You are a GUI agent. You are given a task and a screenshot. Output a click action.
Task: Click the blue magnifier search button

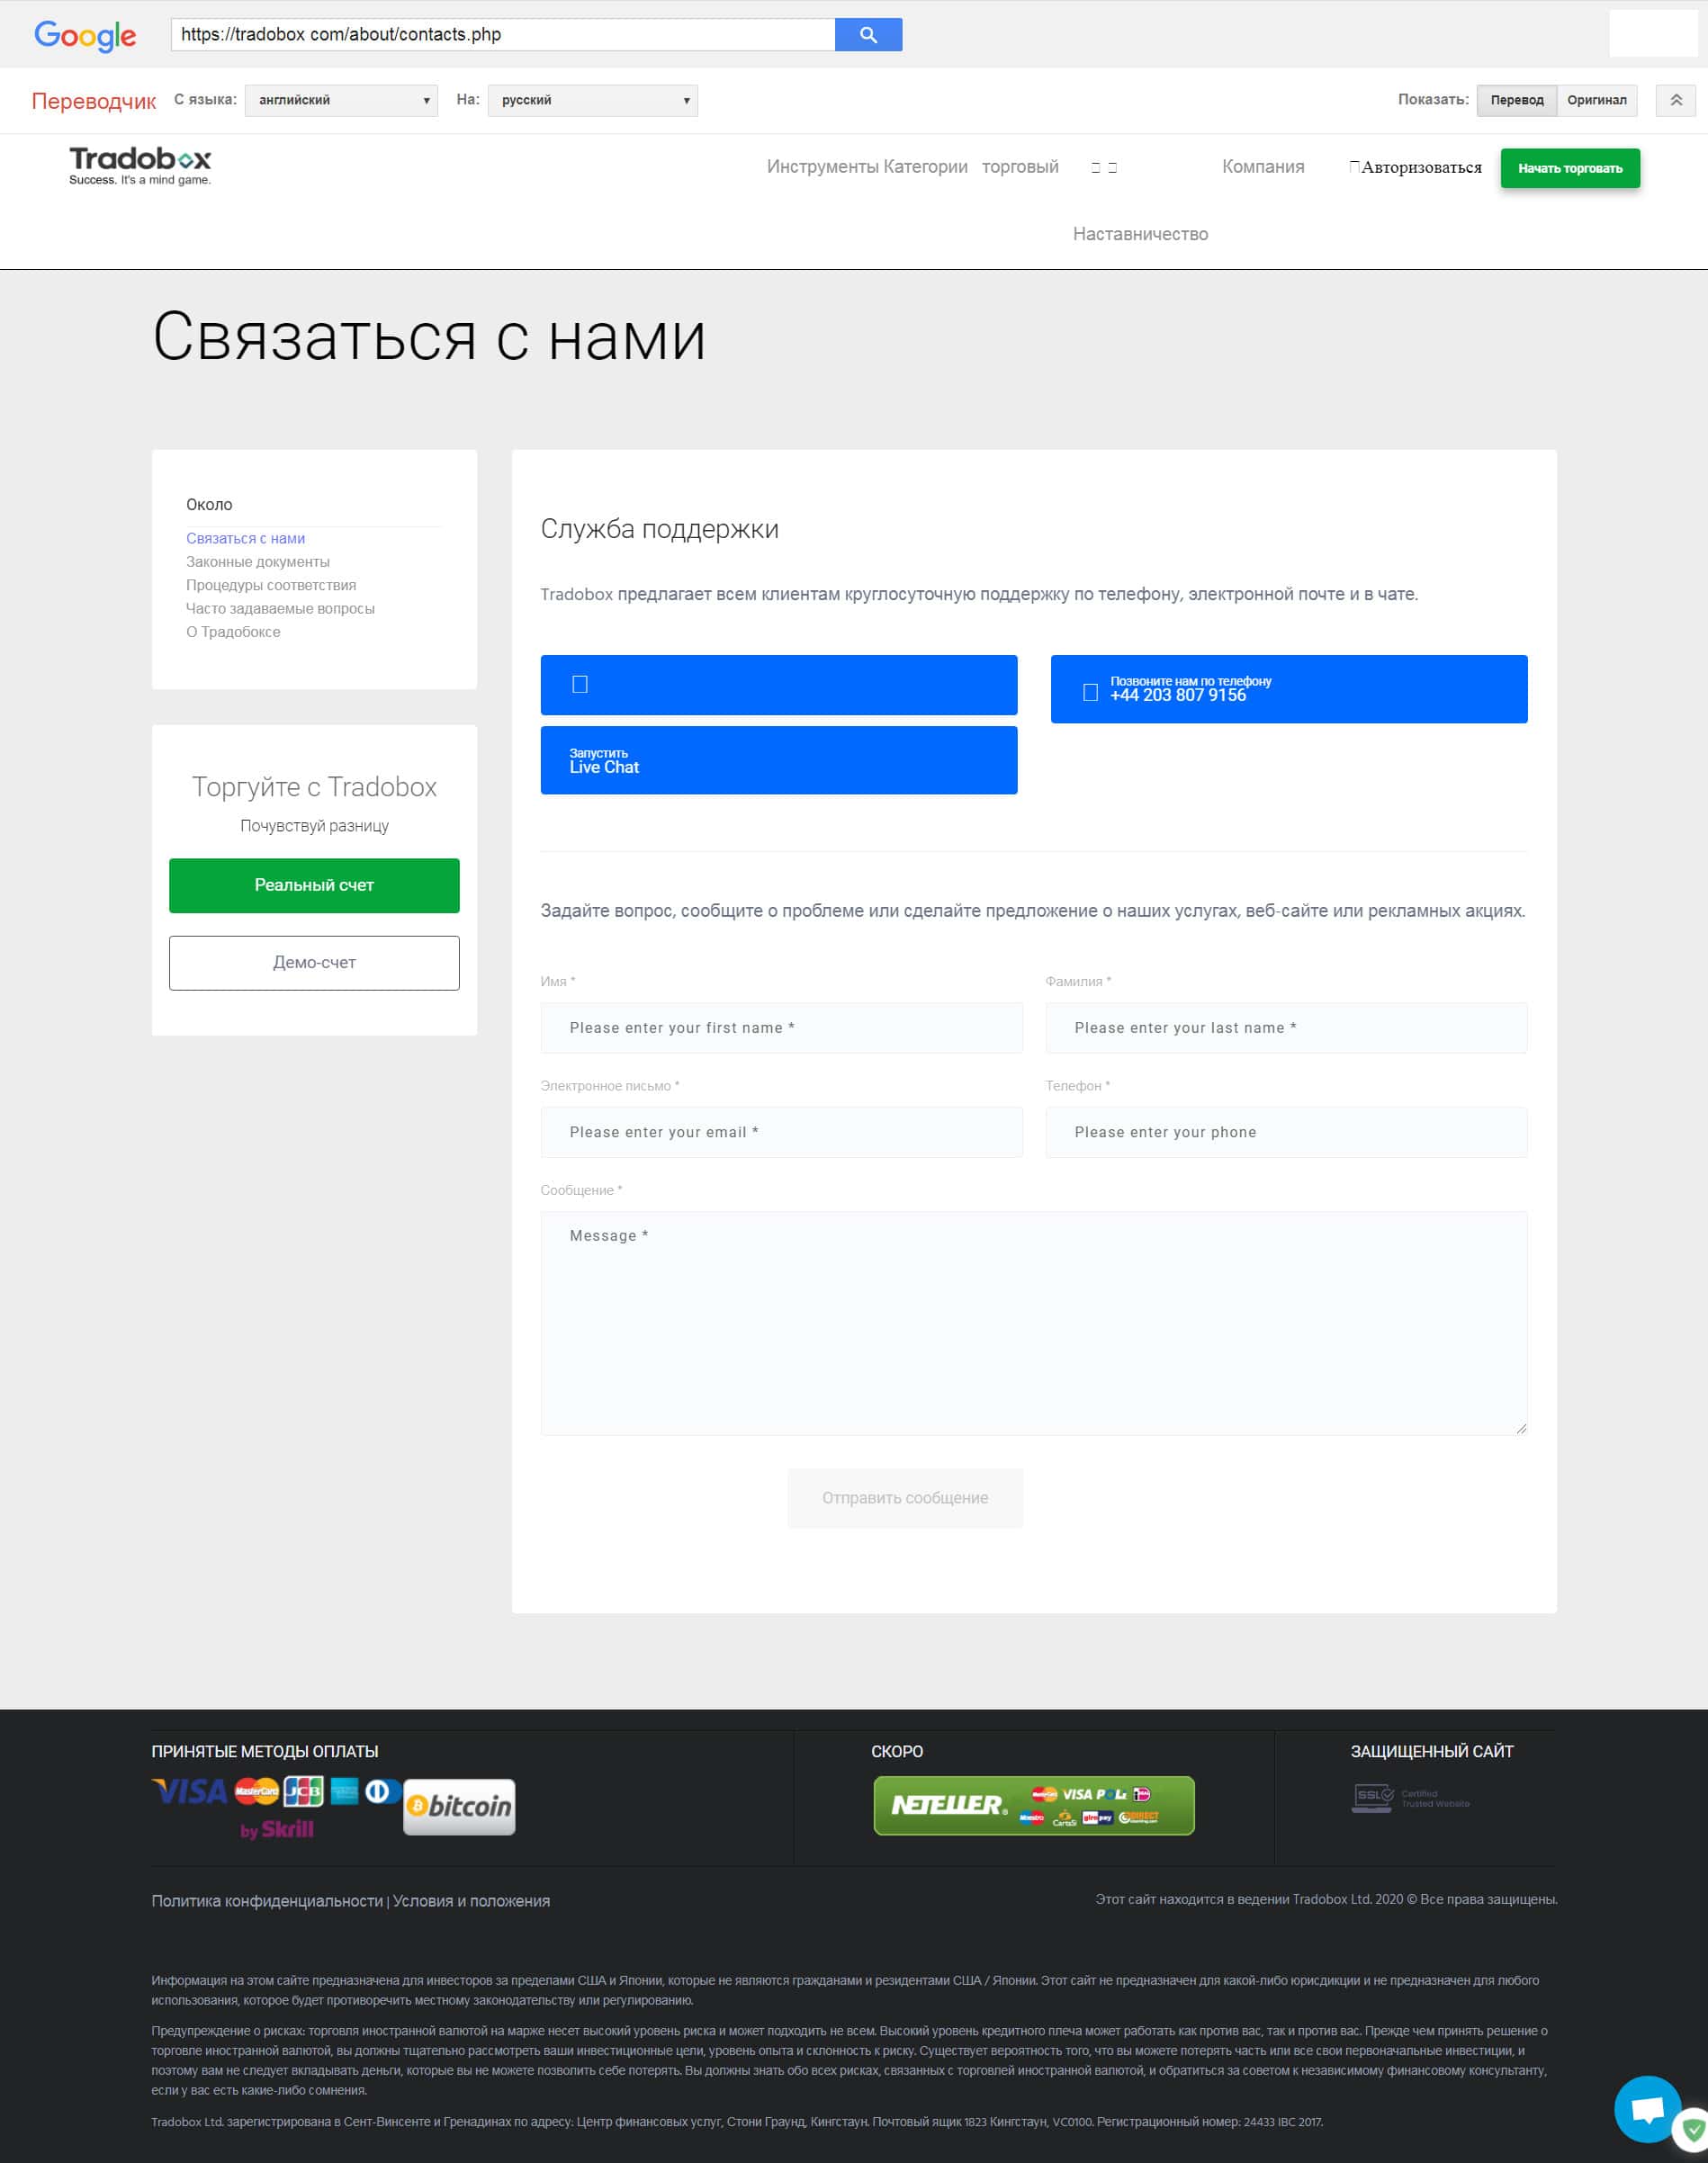click(x=868, y=34)
